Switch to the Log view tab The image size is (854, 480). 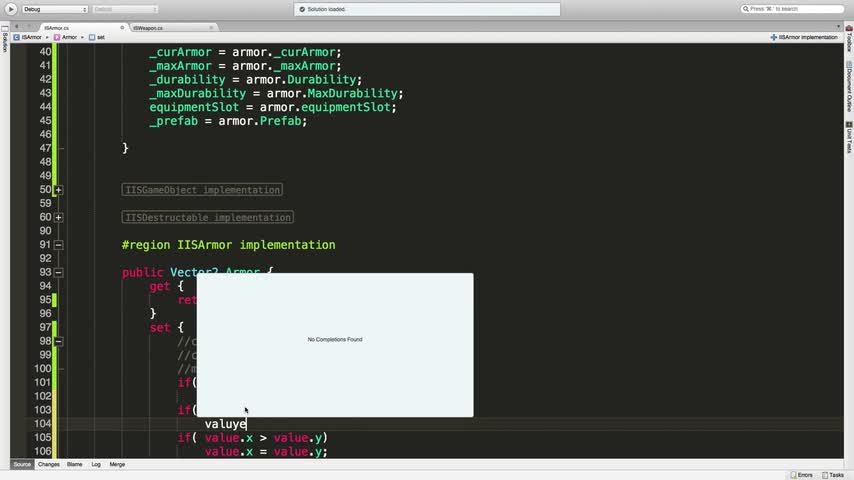(96, 465)
